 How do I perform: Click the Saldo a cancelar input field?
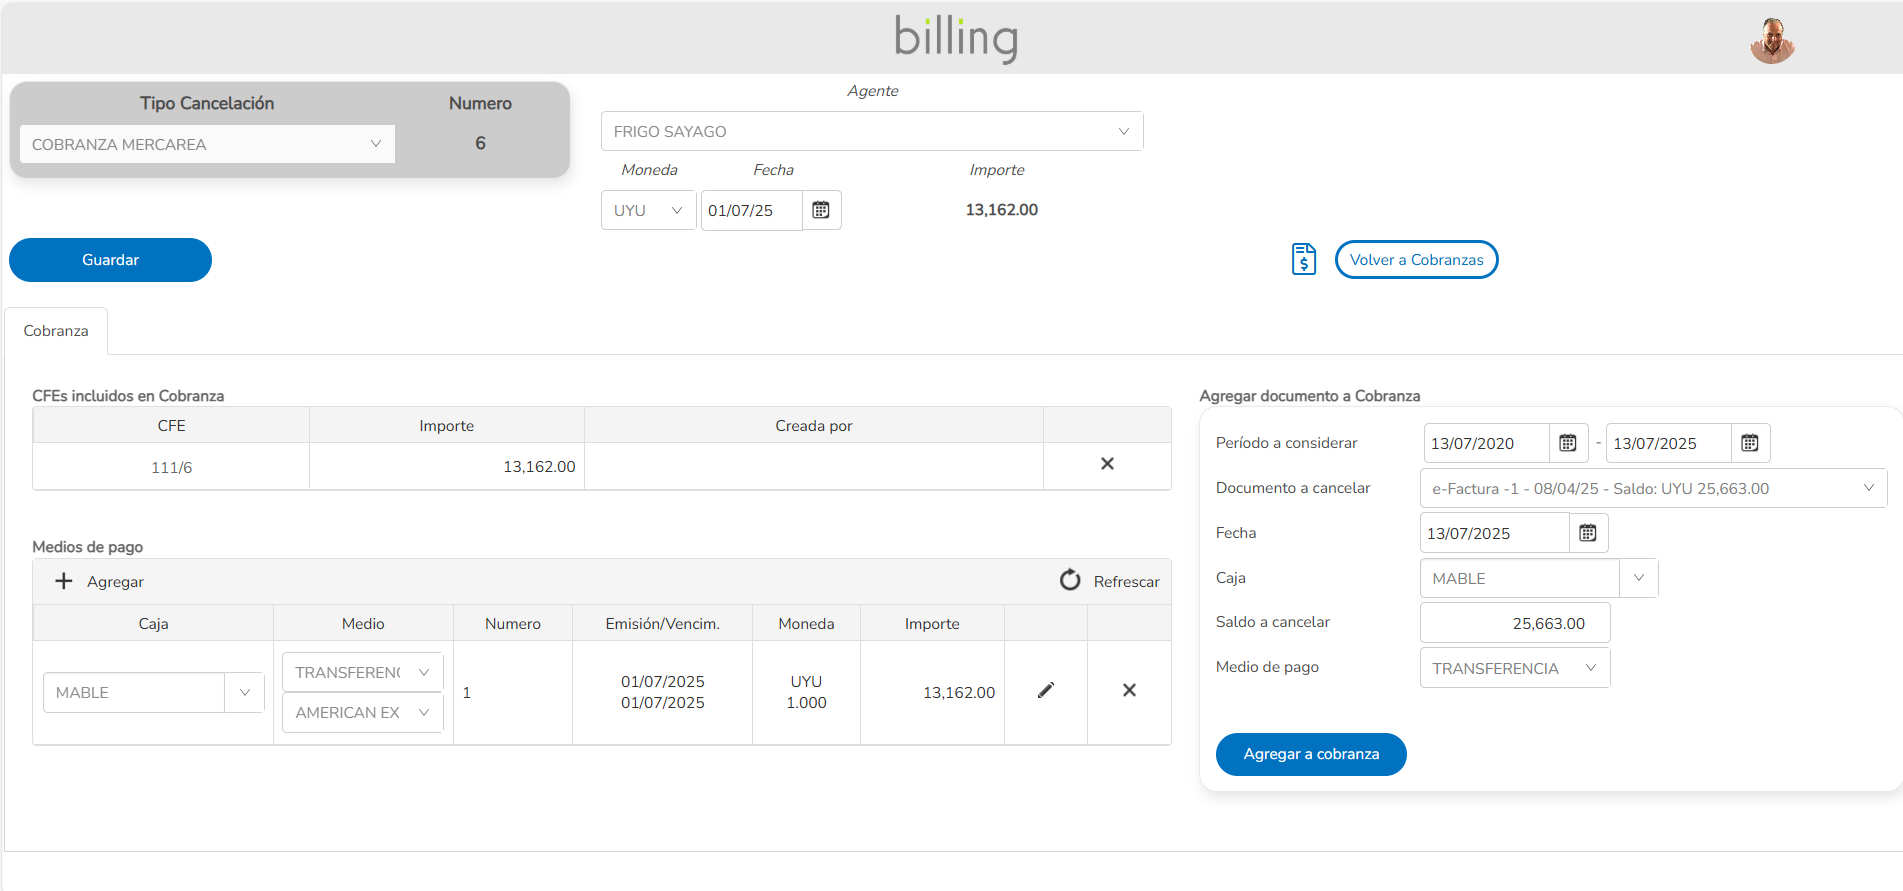(1514, 623)
